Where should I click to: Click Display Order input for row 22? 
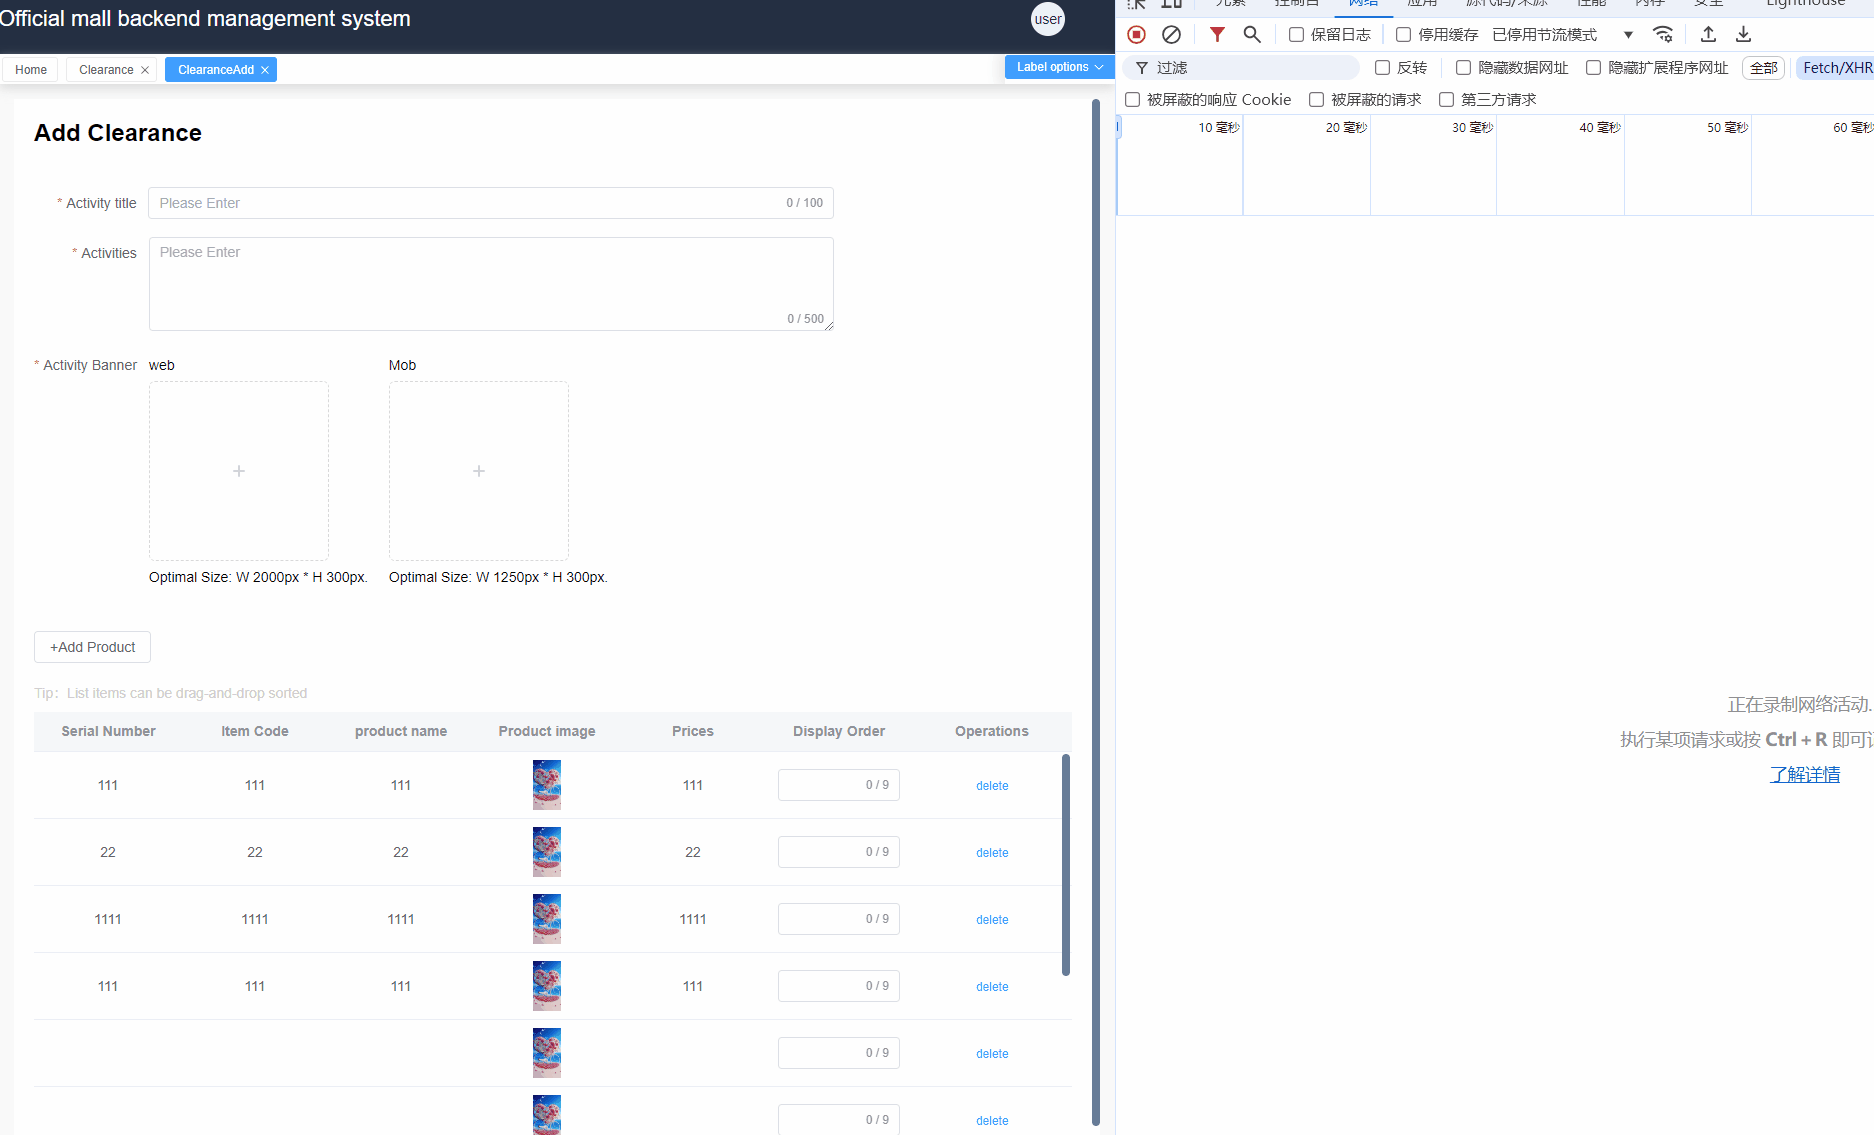[x=839, y=852]
